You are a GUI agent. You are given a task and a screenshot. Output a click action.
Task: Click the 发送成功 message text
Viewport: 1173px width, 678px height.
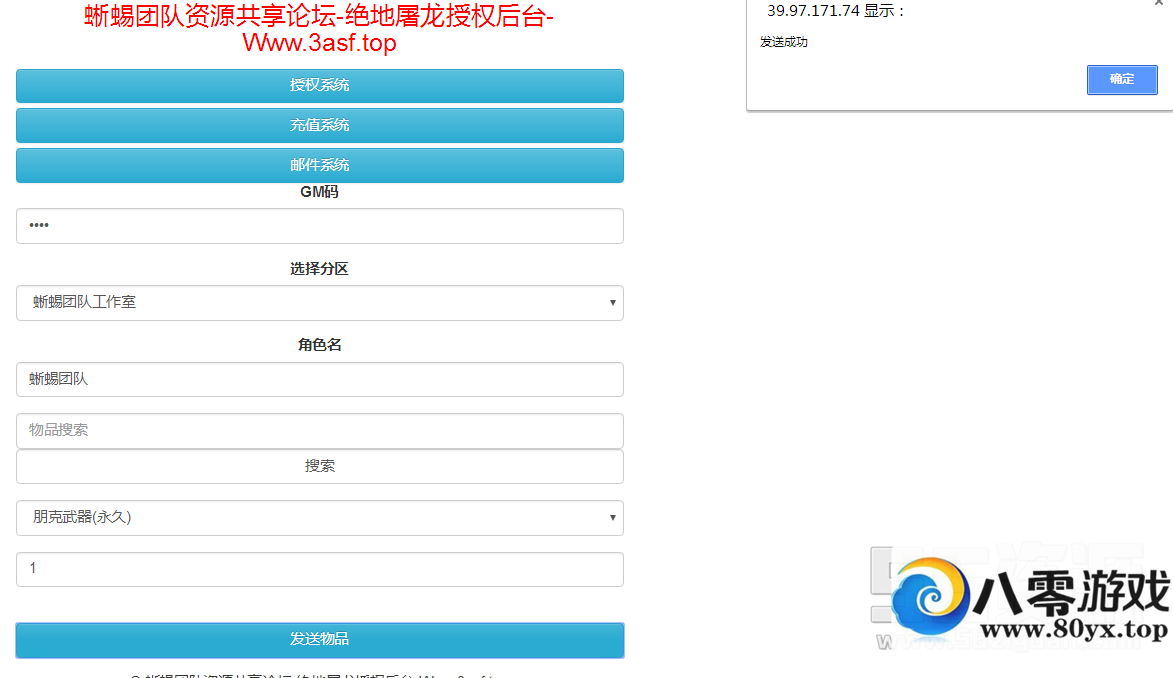pyautogui.click(x=783, y=43)
